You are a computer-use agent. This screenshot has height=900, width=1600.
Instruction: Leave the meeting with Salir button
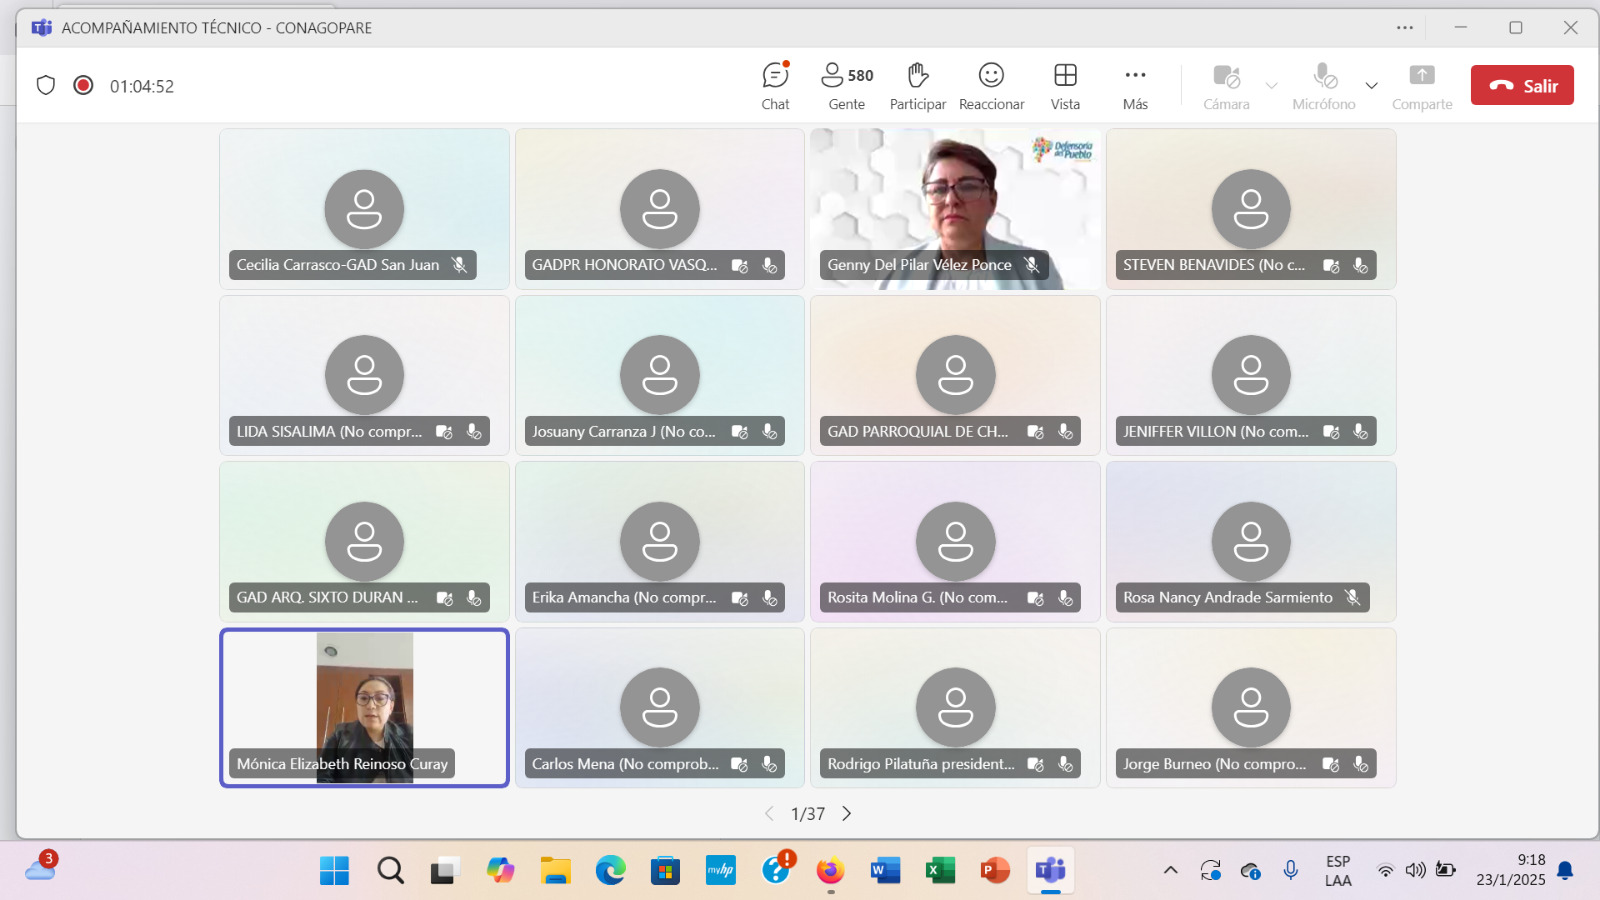pos(1522,86)
